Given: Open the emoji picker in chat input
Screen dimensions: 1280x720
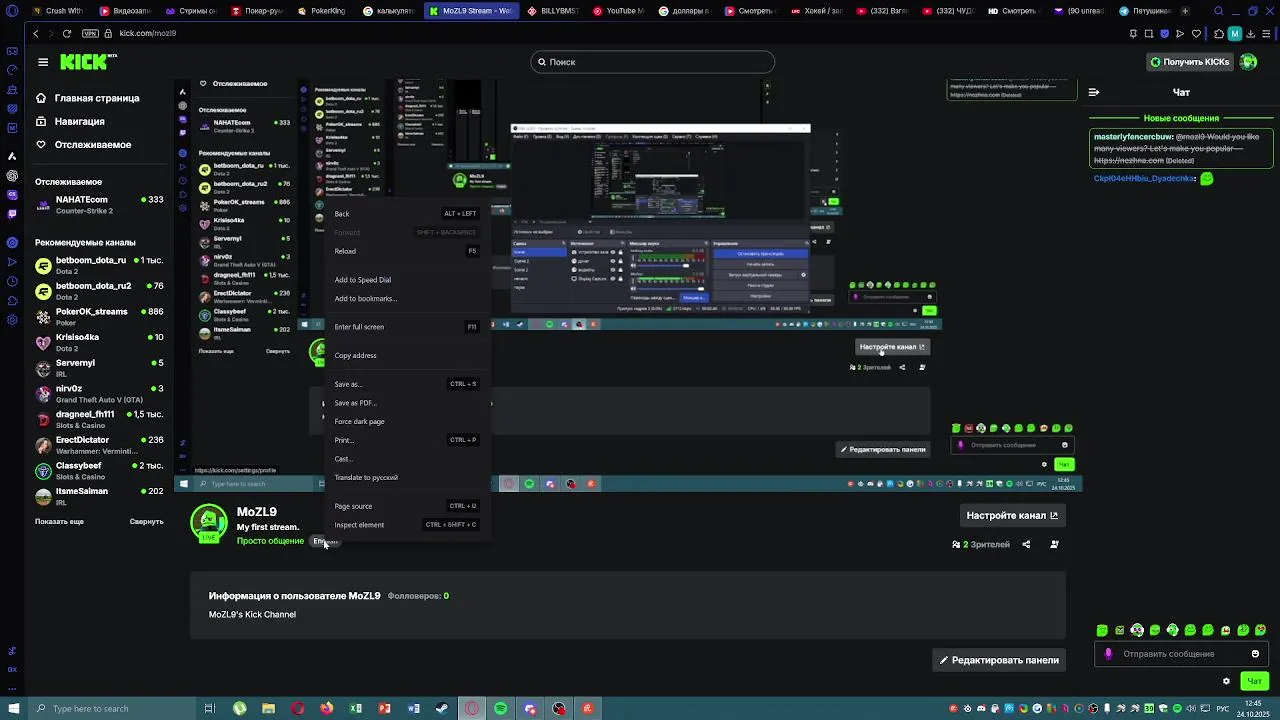Looking at the screenshot, I should [1255, 654].
